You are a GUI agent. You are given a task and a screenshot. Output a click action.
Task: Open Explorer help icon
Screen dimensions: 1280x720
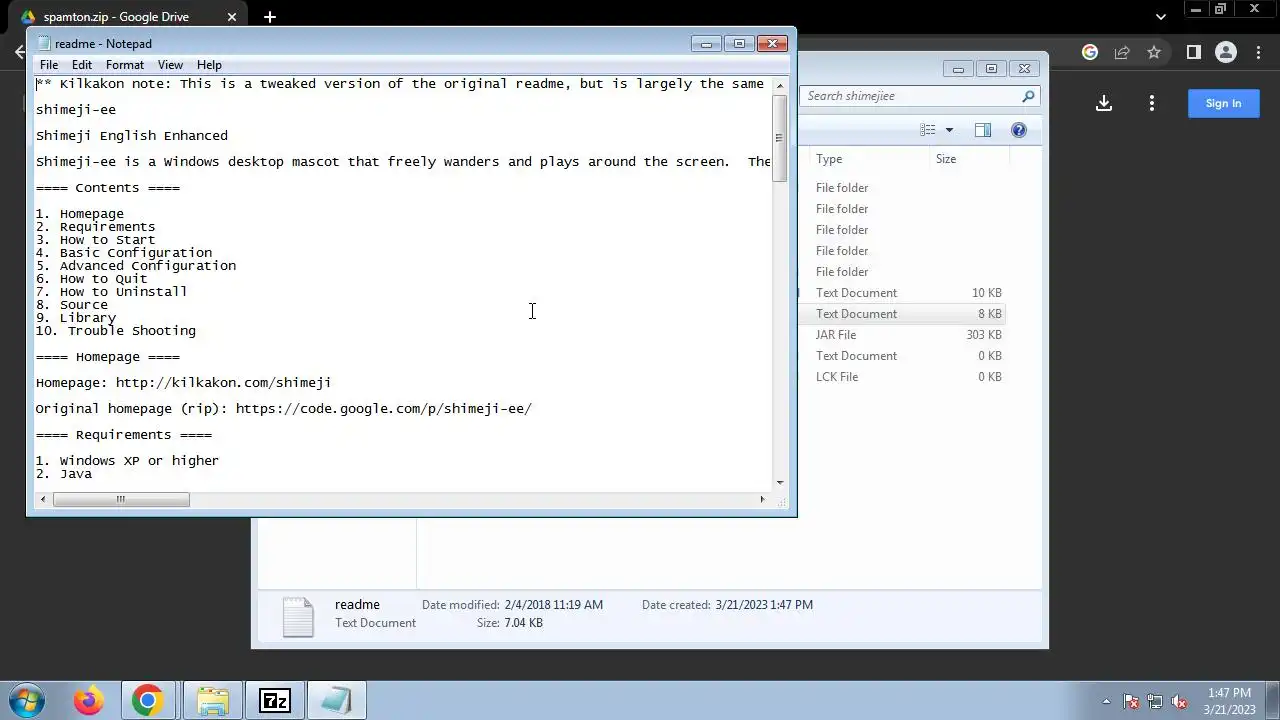click(1019, 130)
